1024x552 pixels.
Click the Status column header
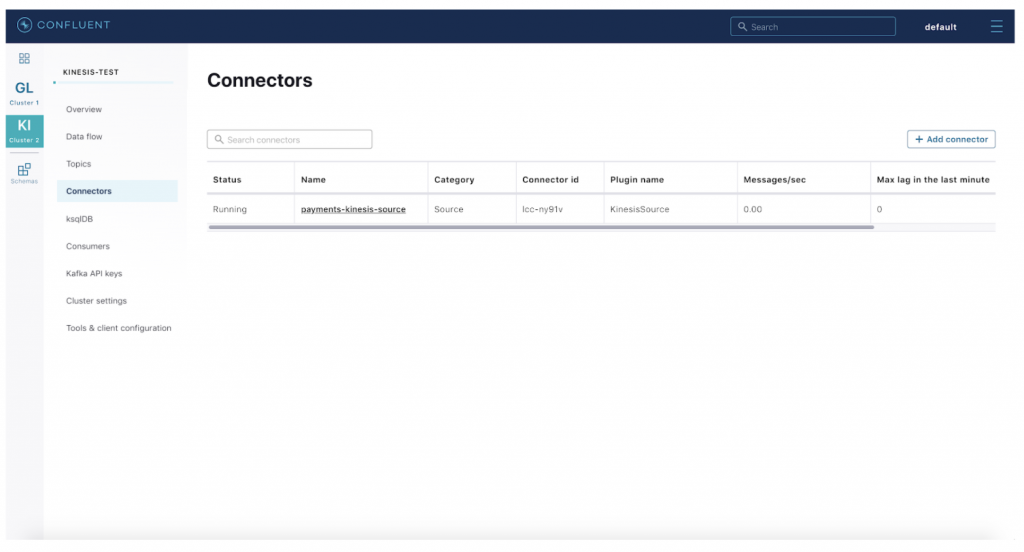coord(227,180)
